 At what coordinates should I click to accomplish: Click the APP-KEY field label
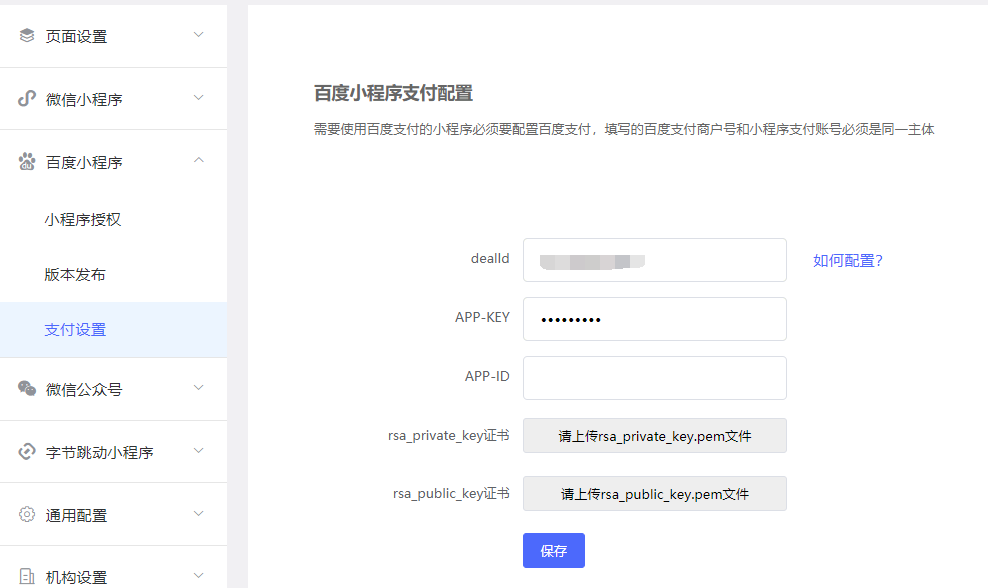click(482, 317)
